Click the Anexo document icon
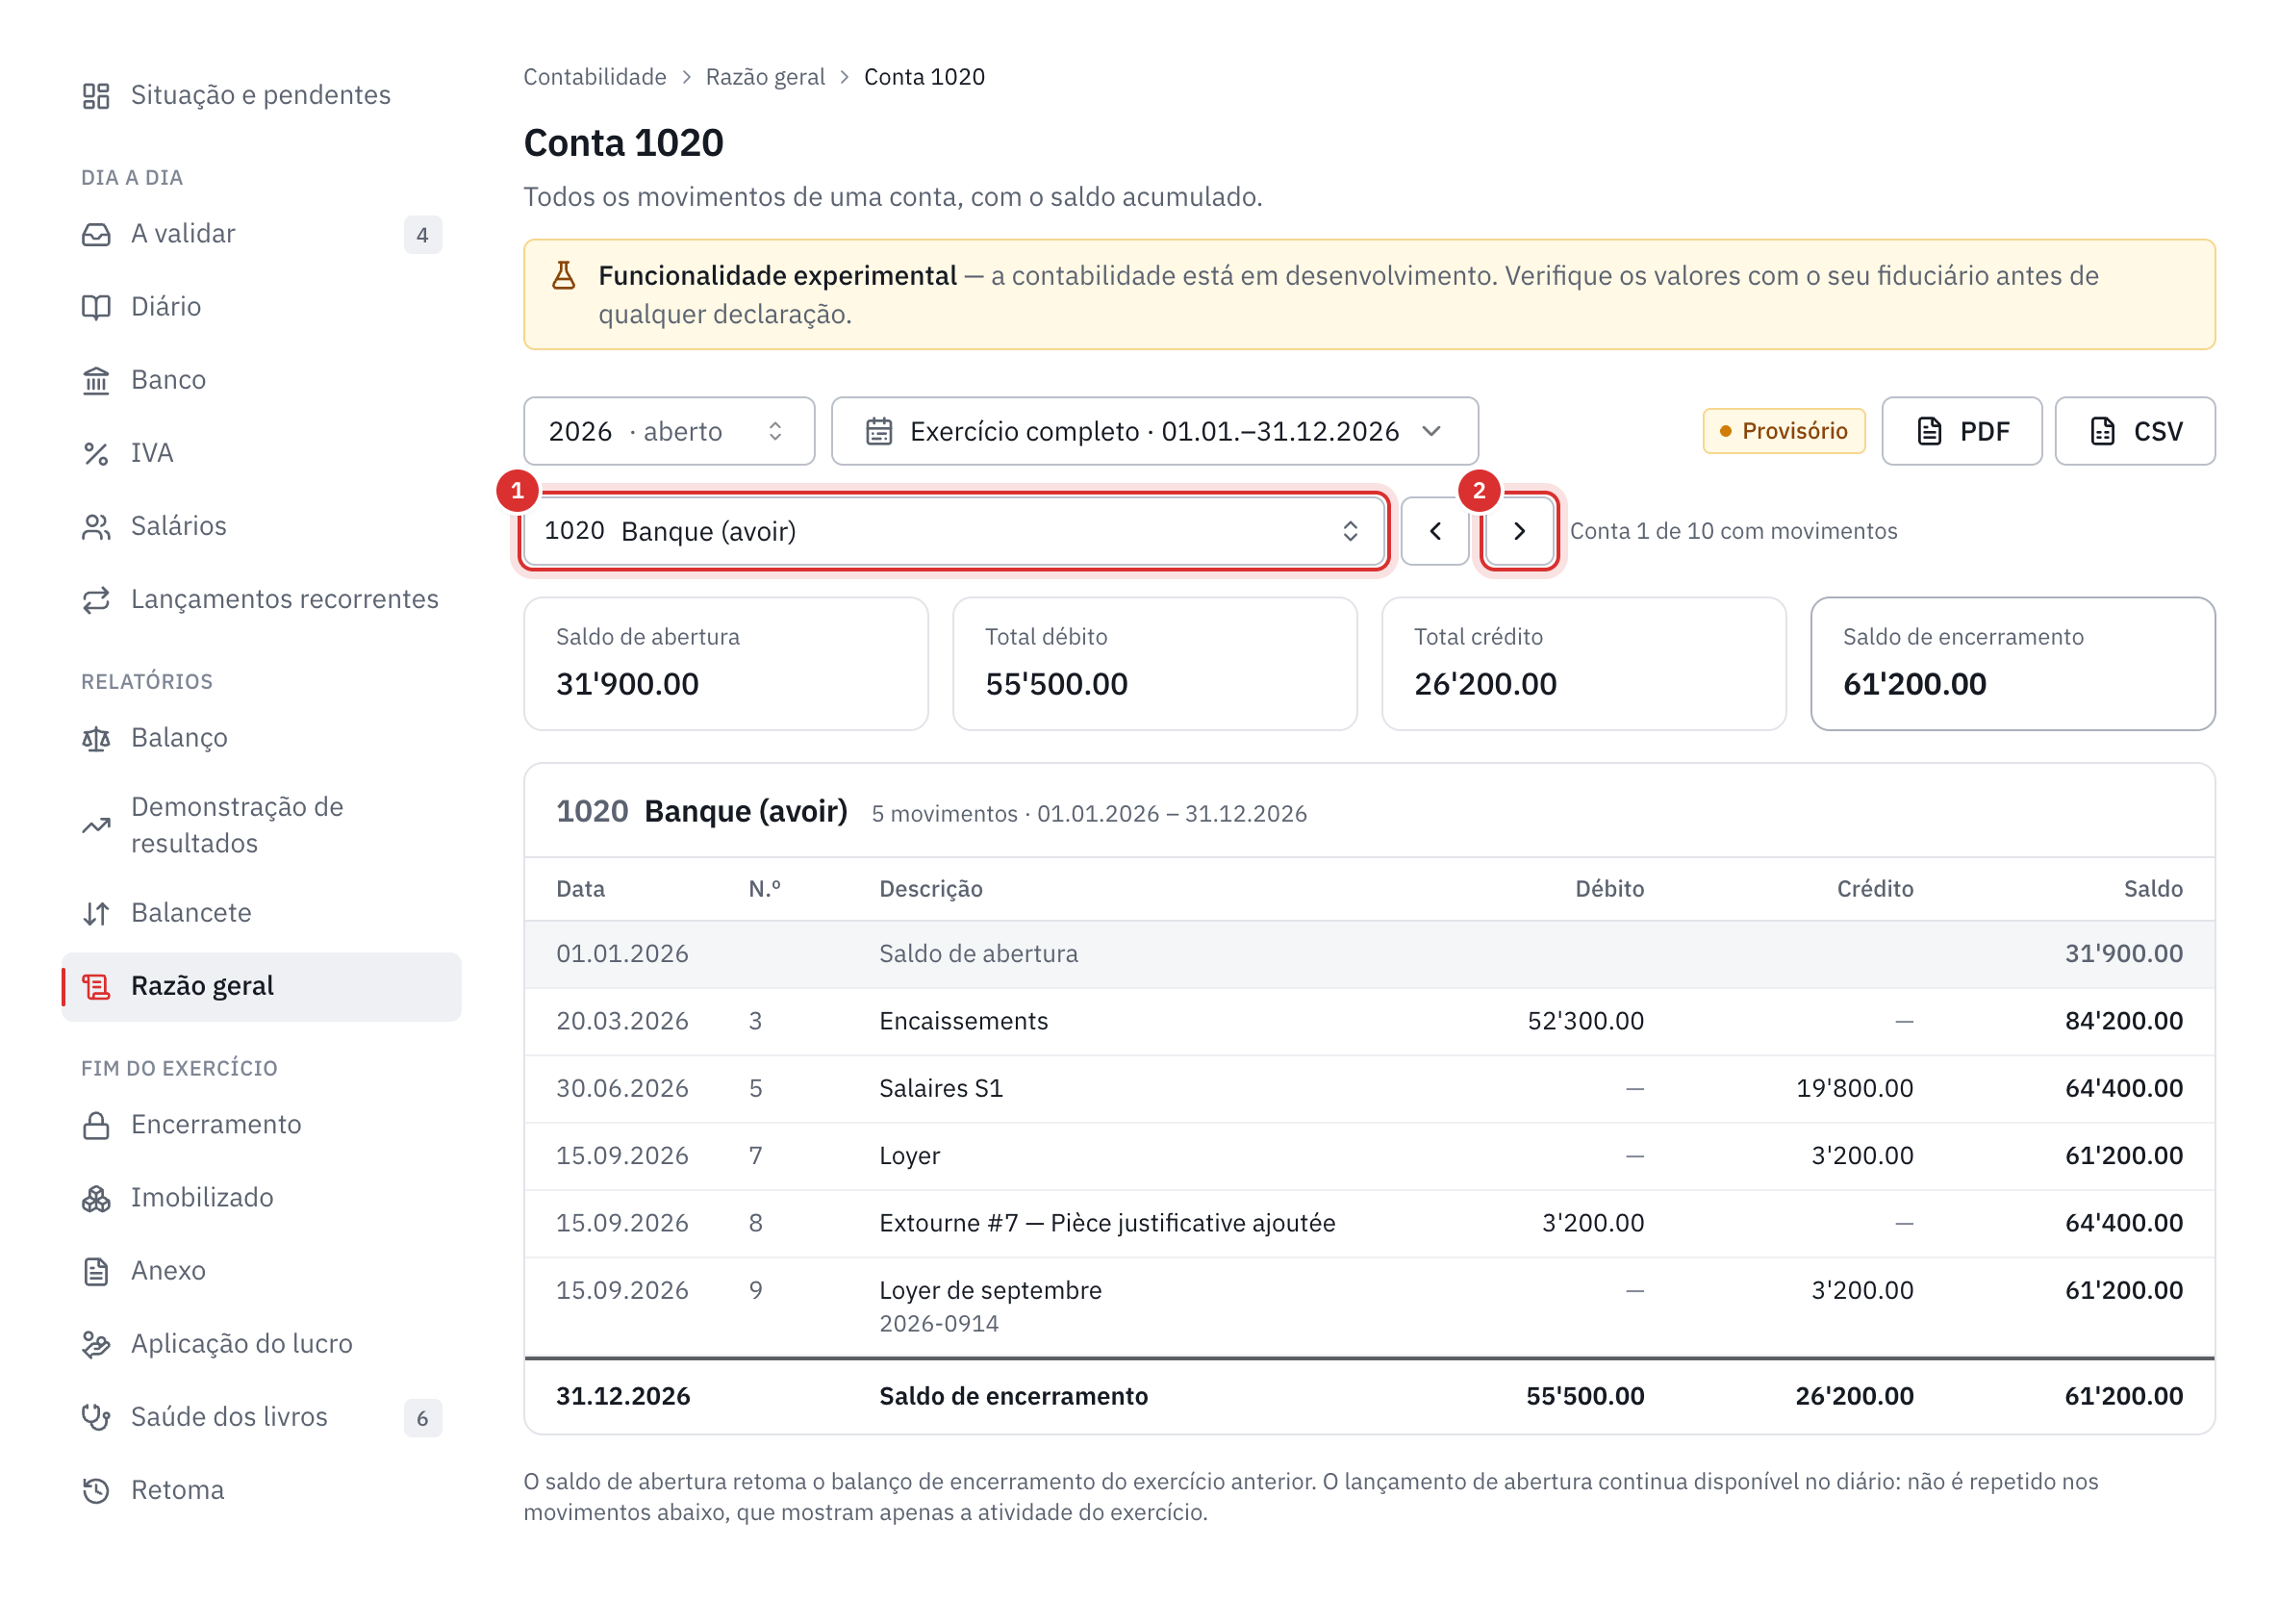Image resolution: width=2278 pixels, height=1624 pixels. [96, 1272]
